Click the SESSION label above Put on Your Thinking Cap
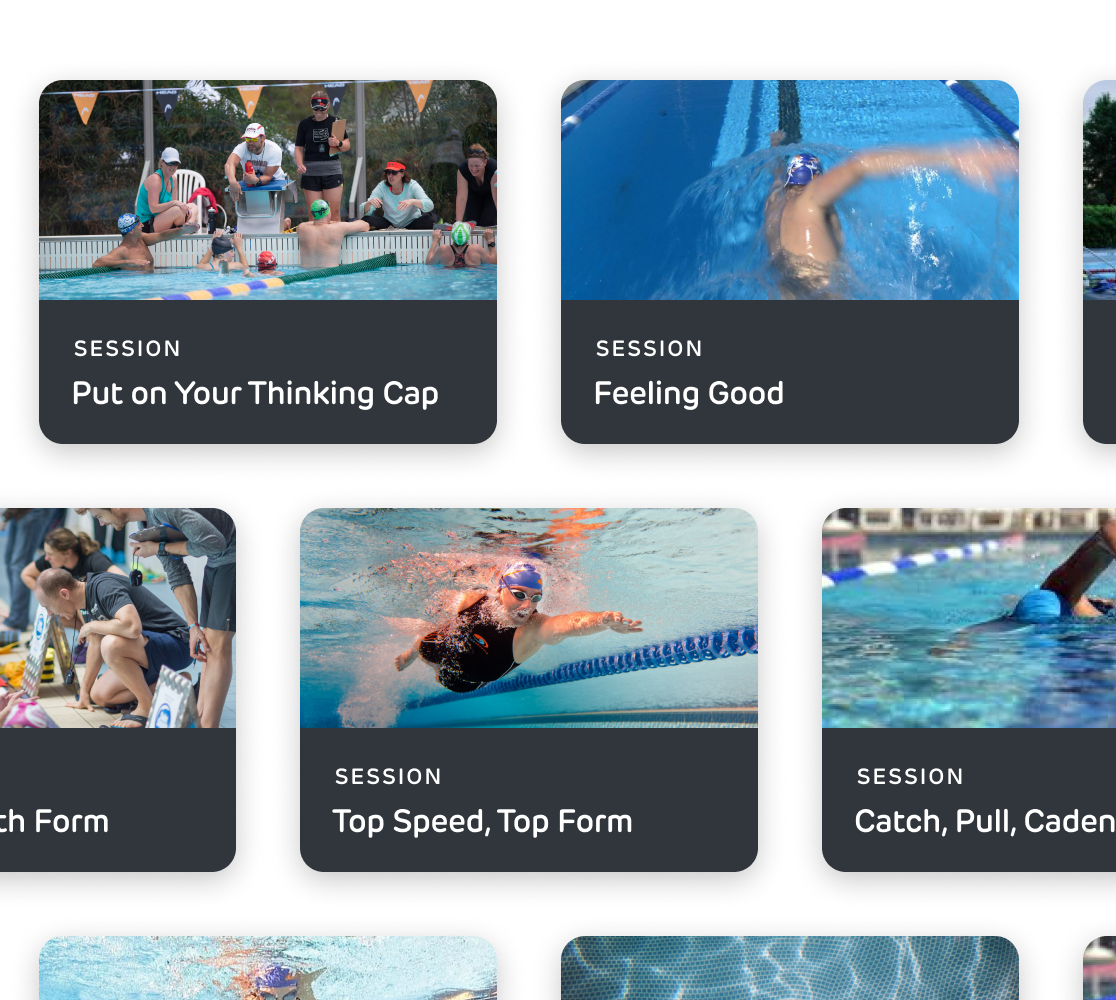 pyautogui.click(x=127, y=349)
